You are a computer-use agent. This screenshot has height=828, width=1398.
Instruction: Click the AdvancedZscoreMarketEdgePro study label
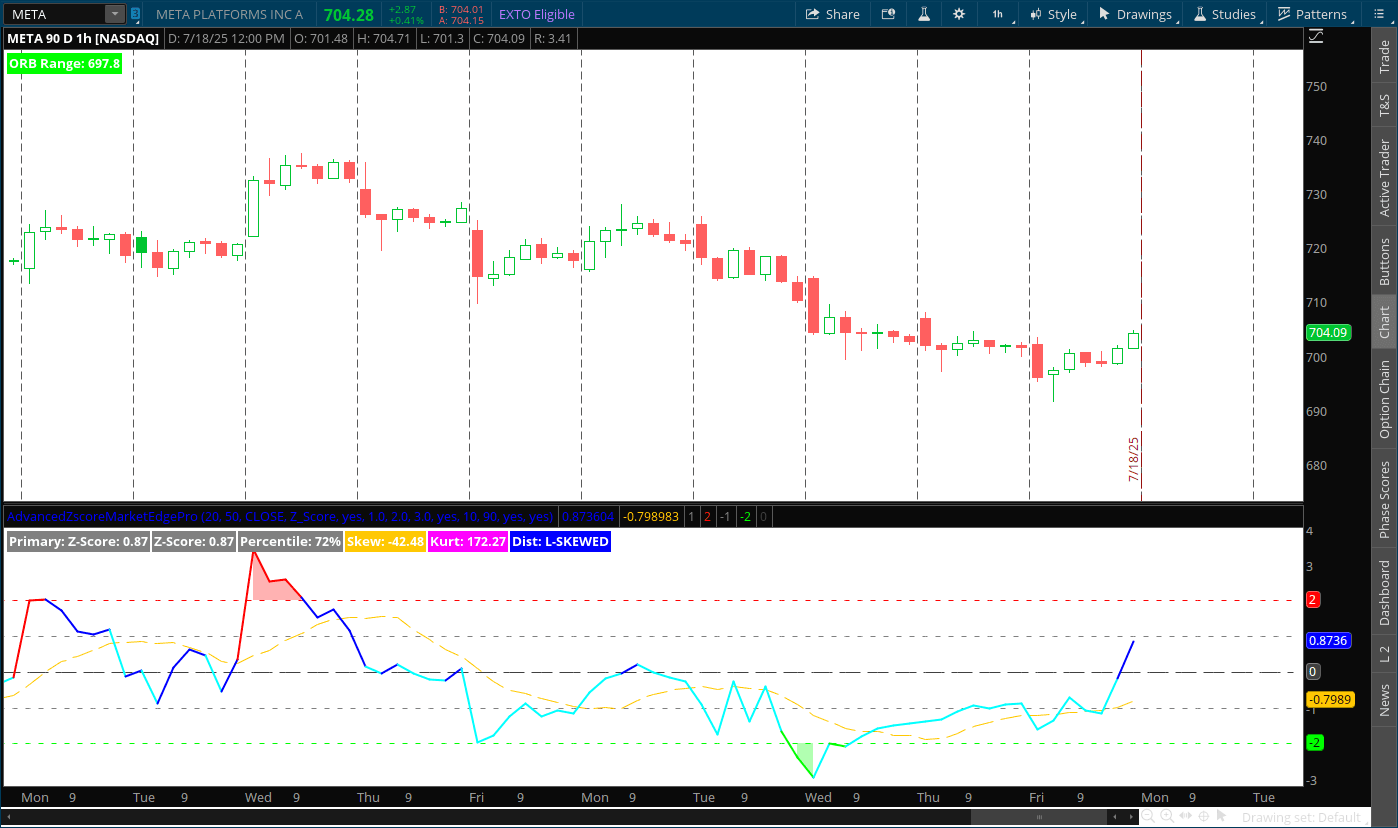click(x=100, y=516)
